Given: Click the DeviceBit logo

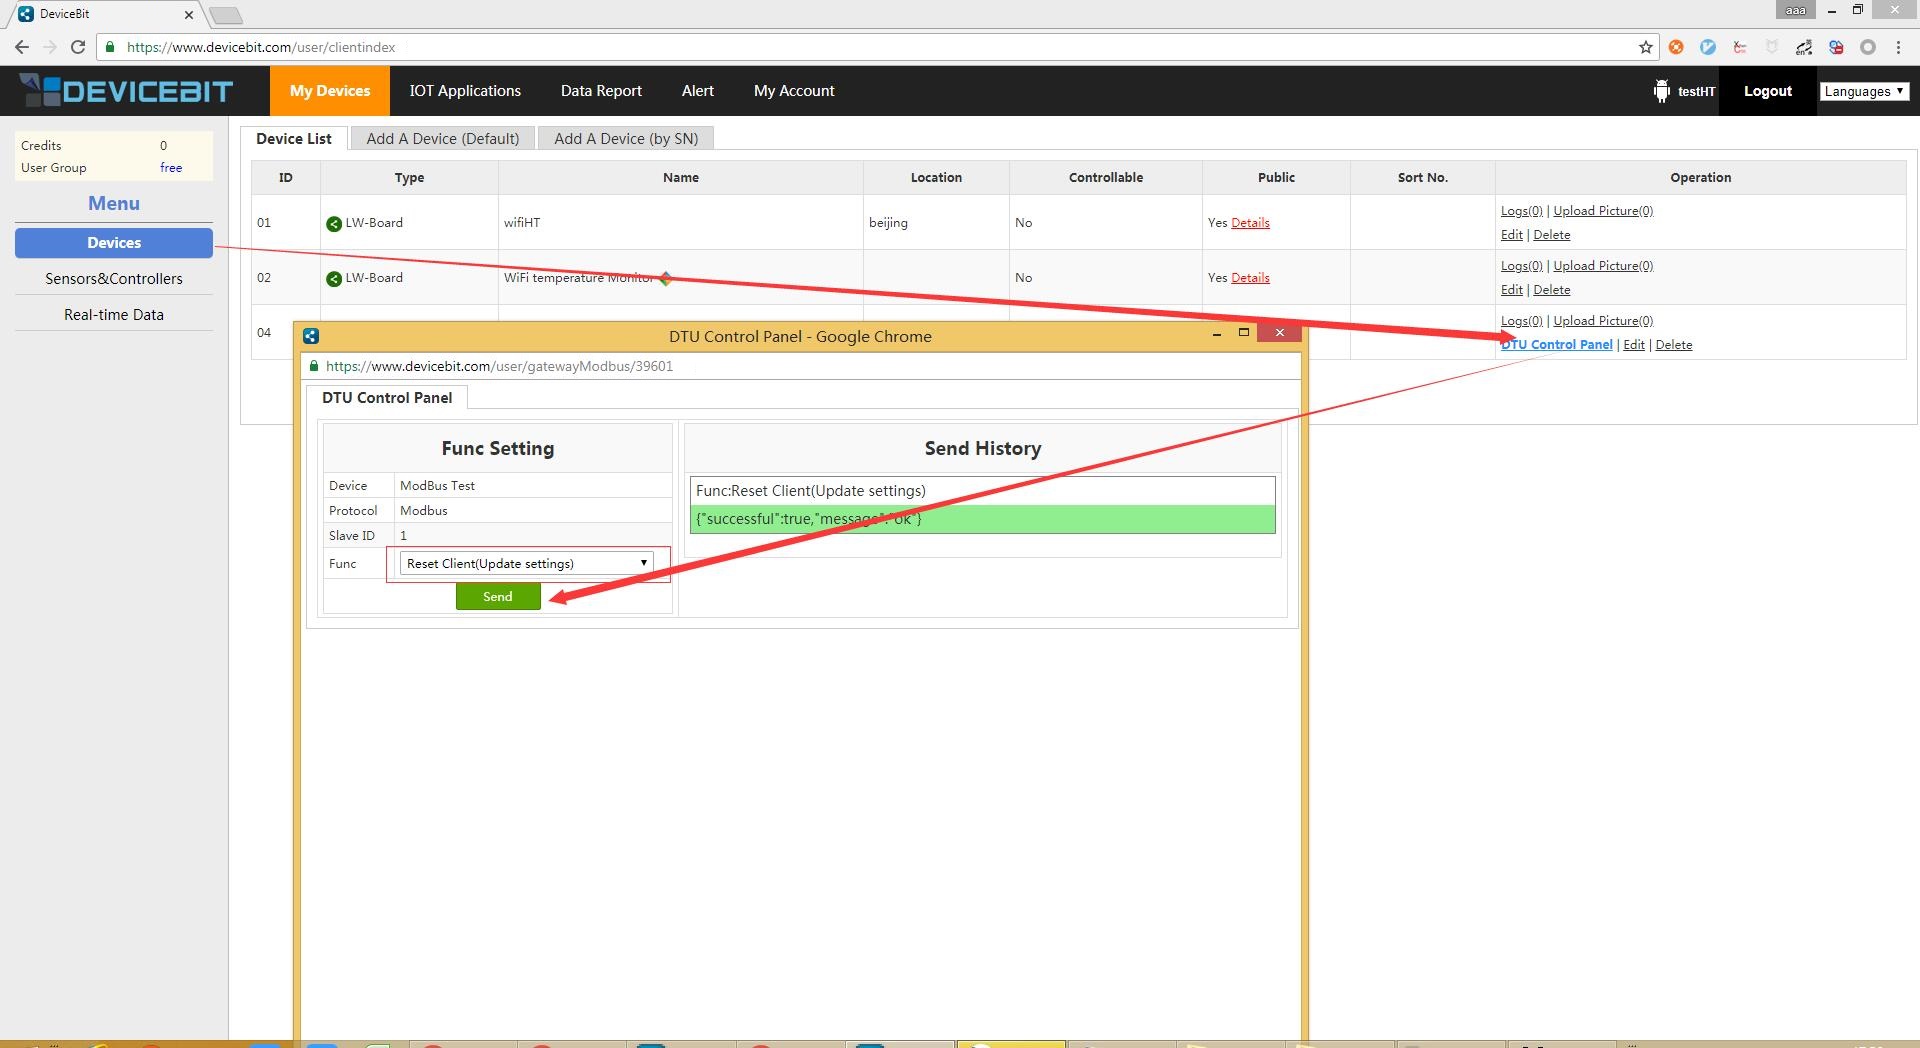Looking at the screenshot, I should 126,91.
